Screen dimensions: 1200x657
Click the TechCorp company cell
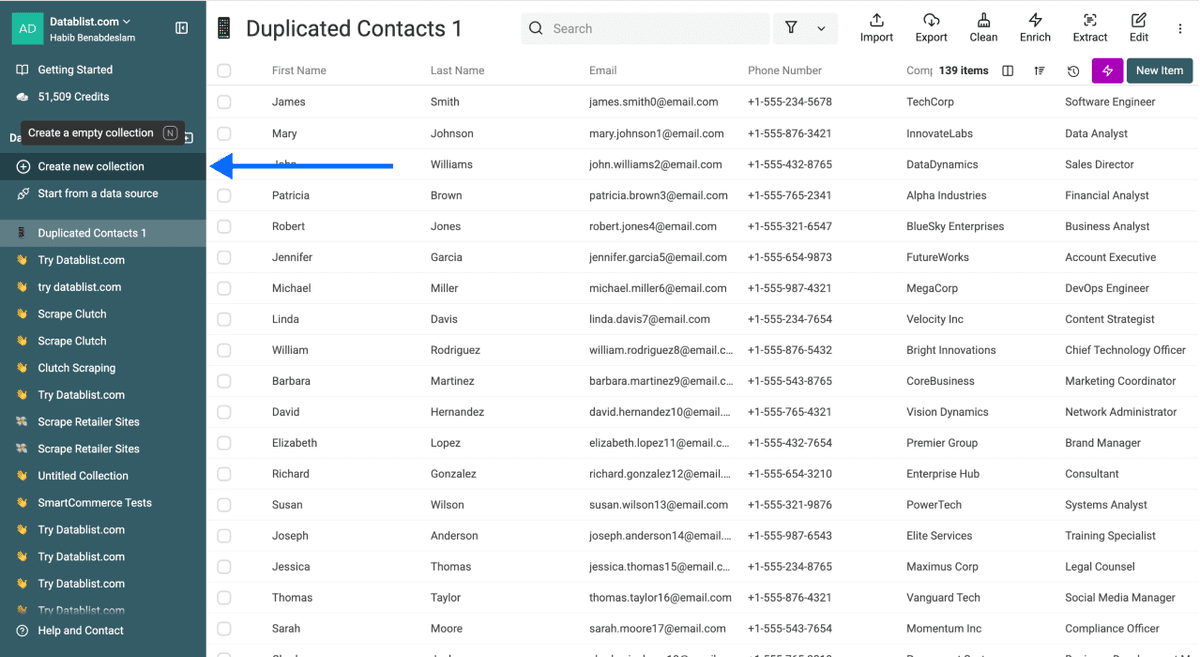tap(930, 102)
